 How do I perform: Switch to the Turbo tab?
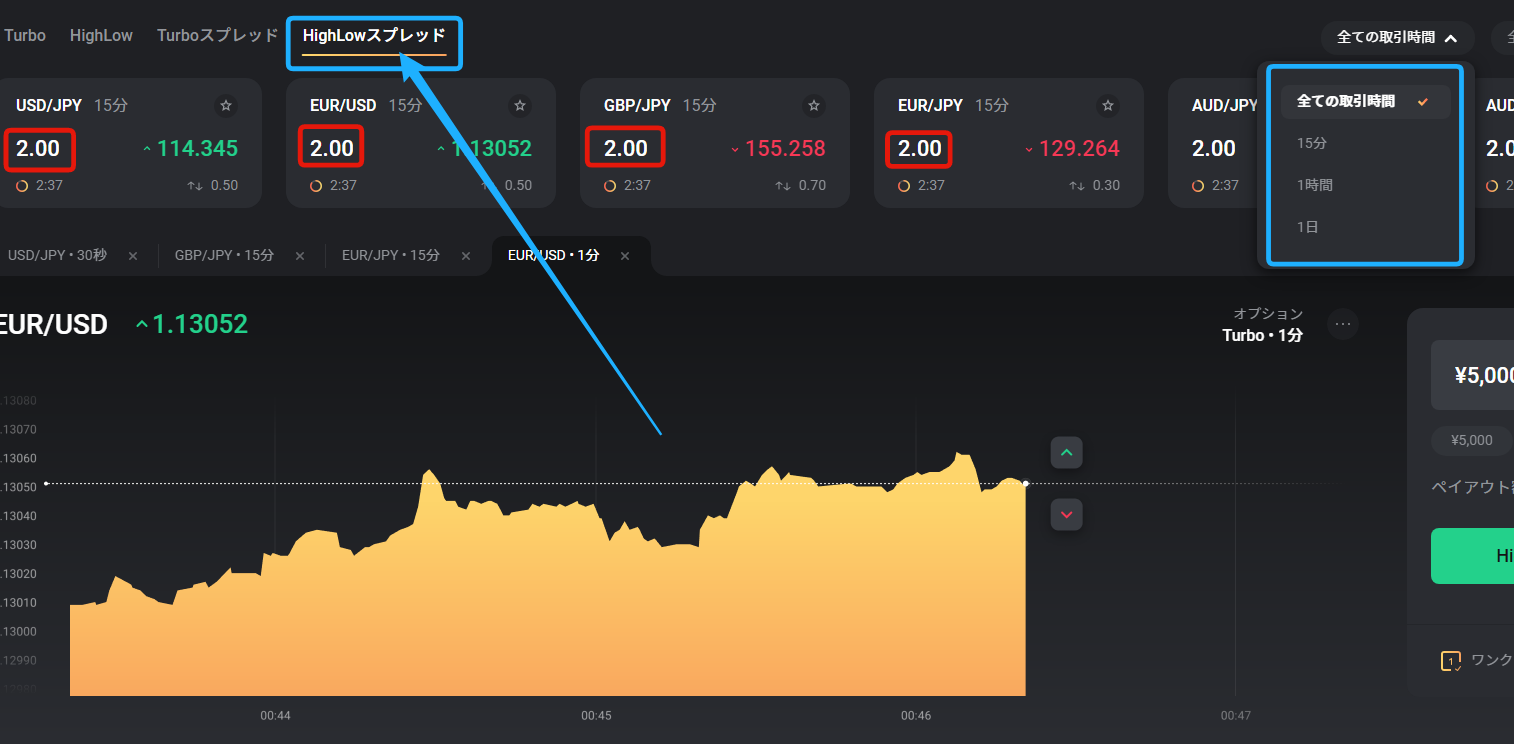(x=25, y=35)
